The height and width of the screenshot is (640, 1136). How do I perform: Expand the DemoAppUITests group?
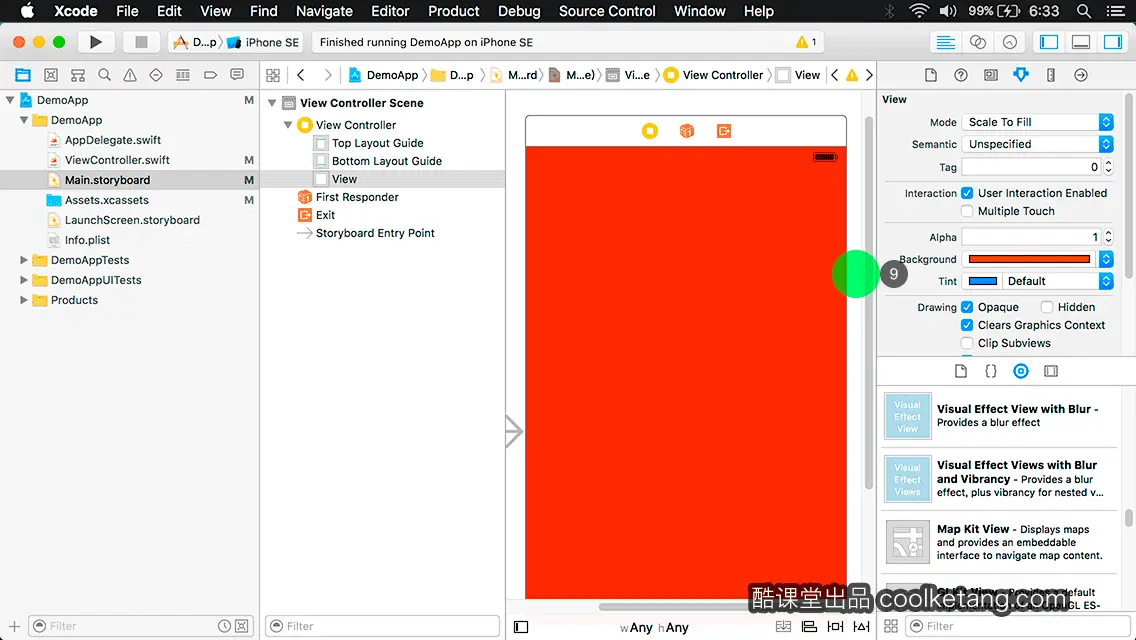point(23,280)
